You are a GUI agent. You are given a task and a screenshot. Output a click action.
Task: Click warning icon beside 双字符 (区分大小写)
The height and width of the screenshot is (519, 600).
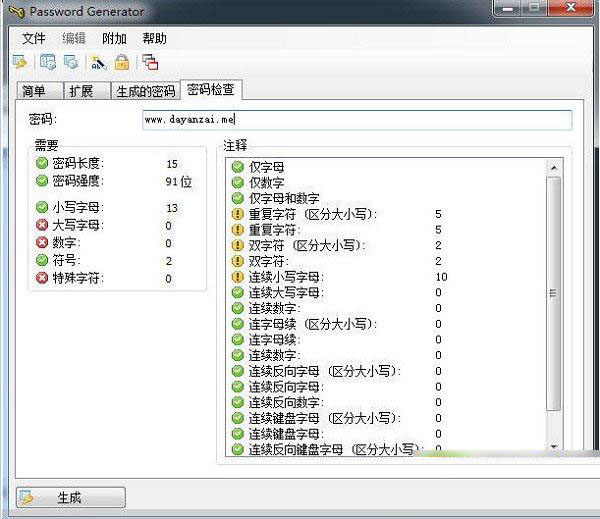coord(238,245)
